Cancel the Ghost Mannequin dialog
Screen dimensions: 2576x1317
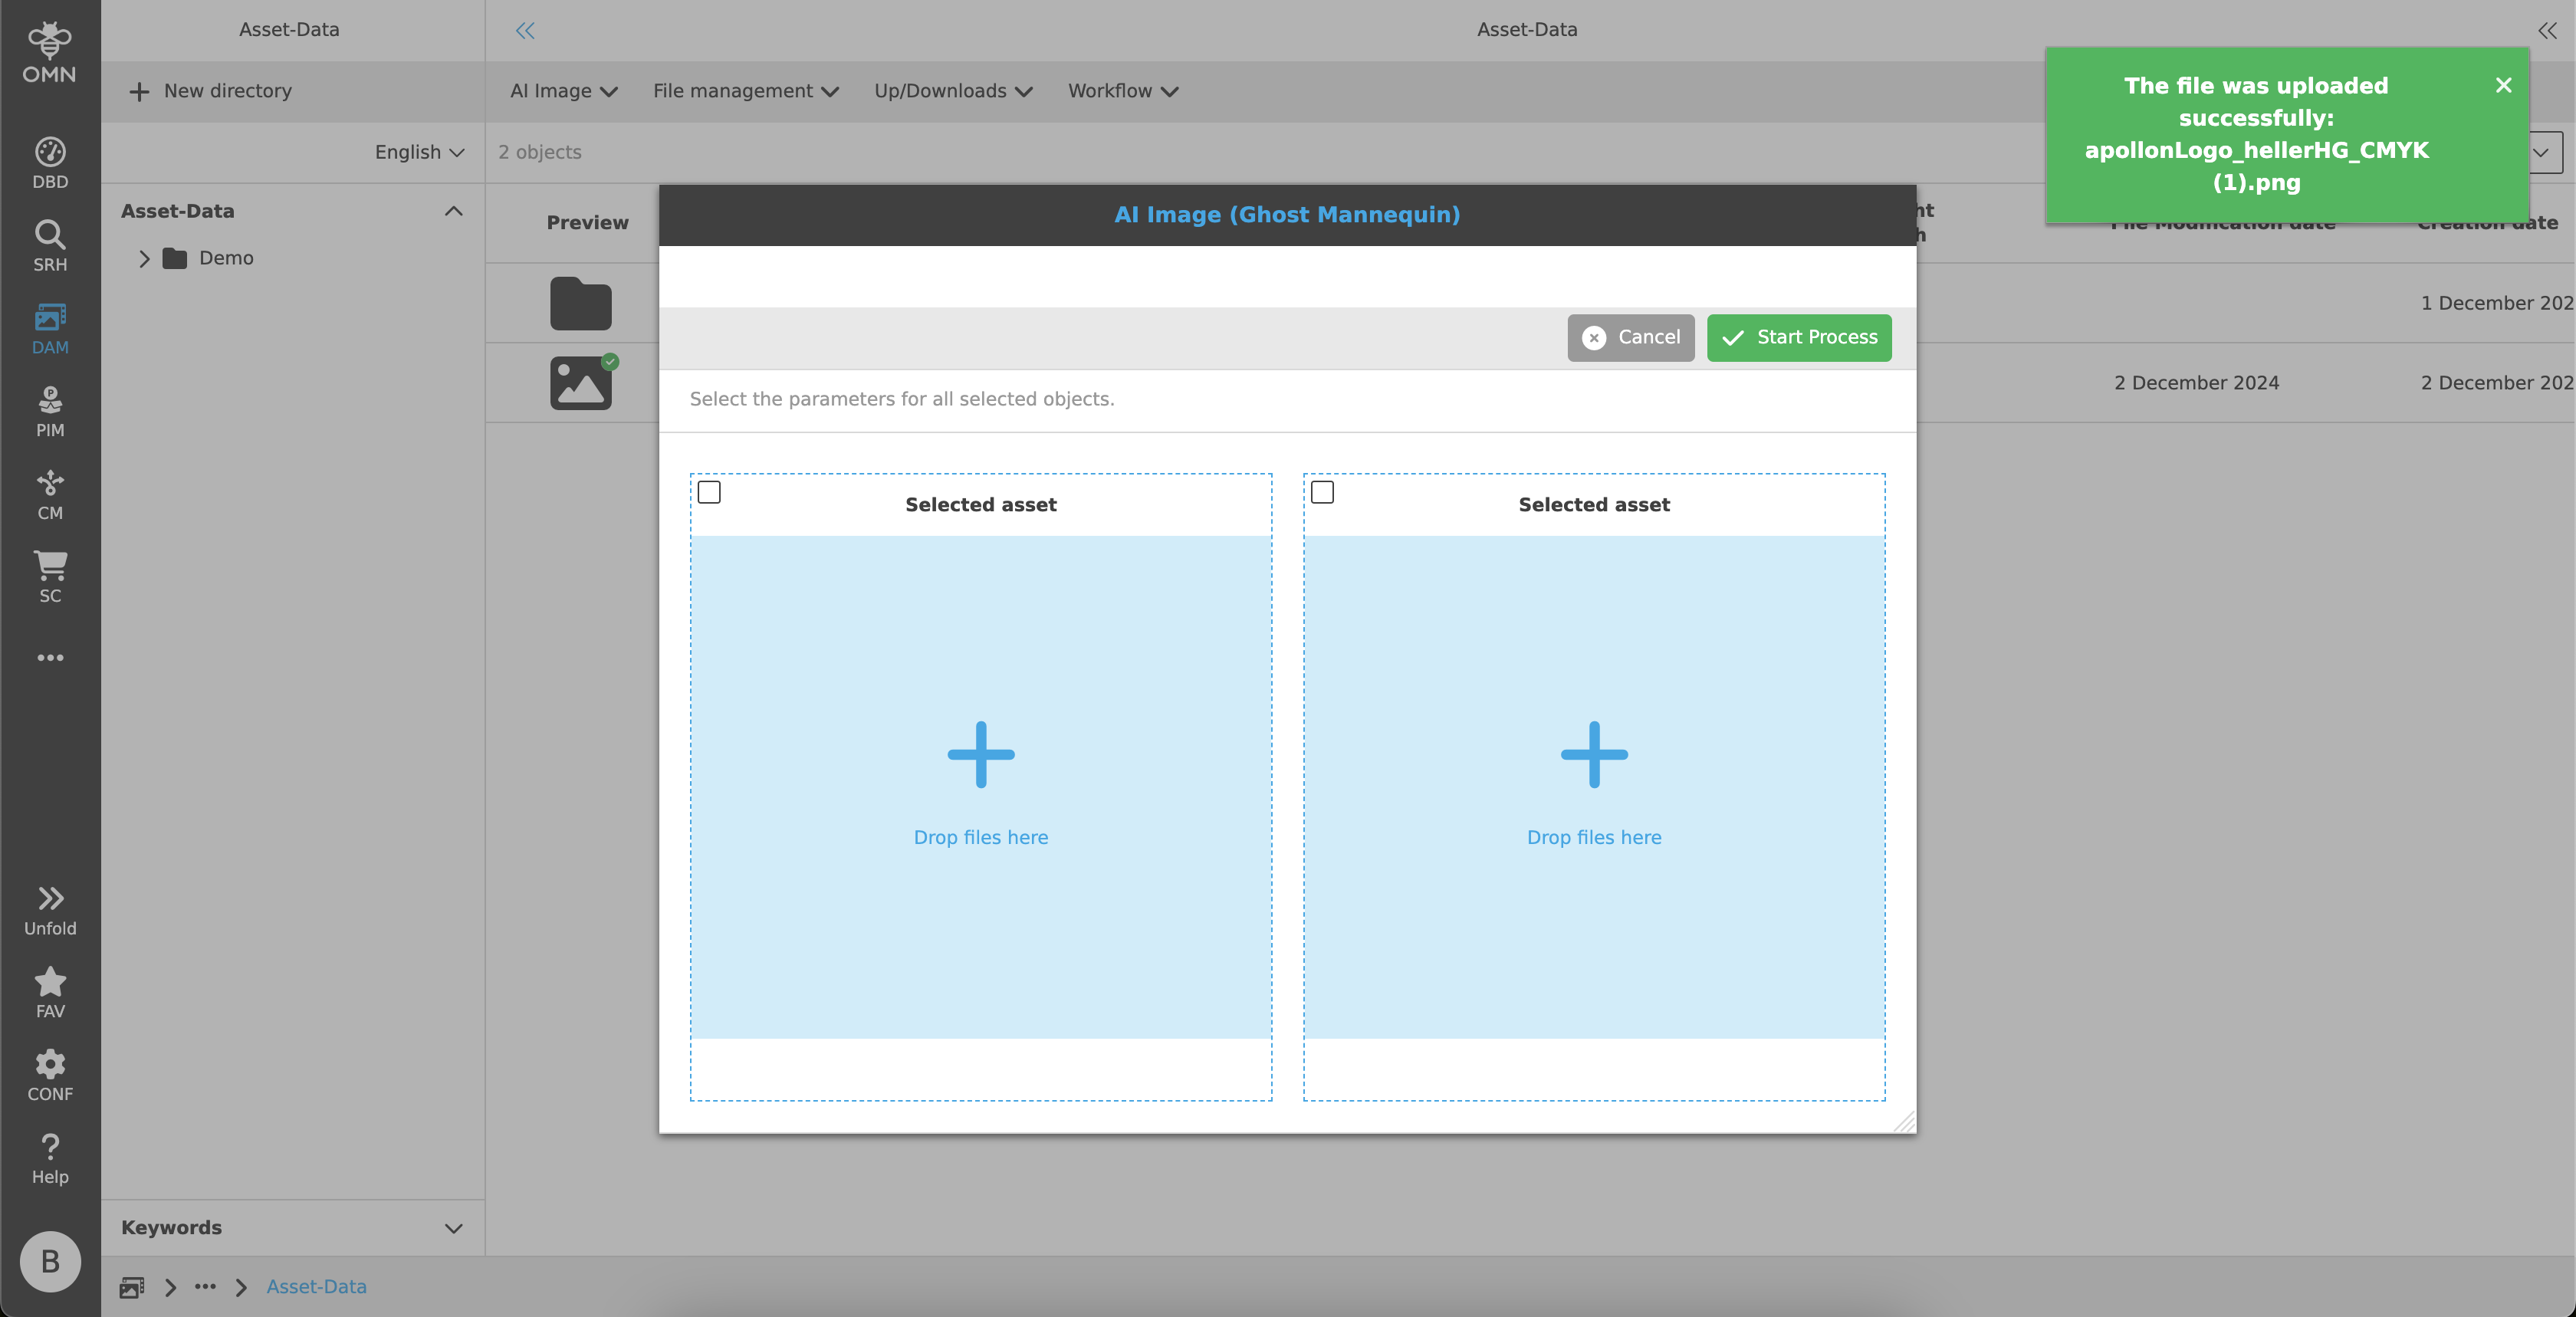coord(1630,337)
